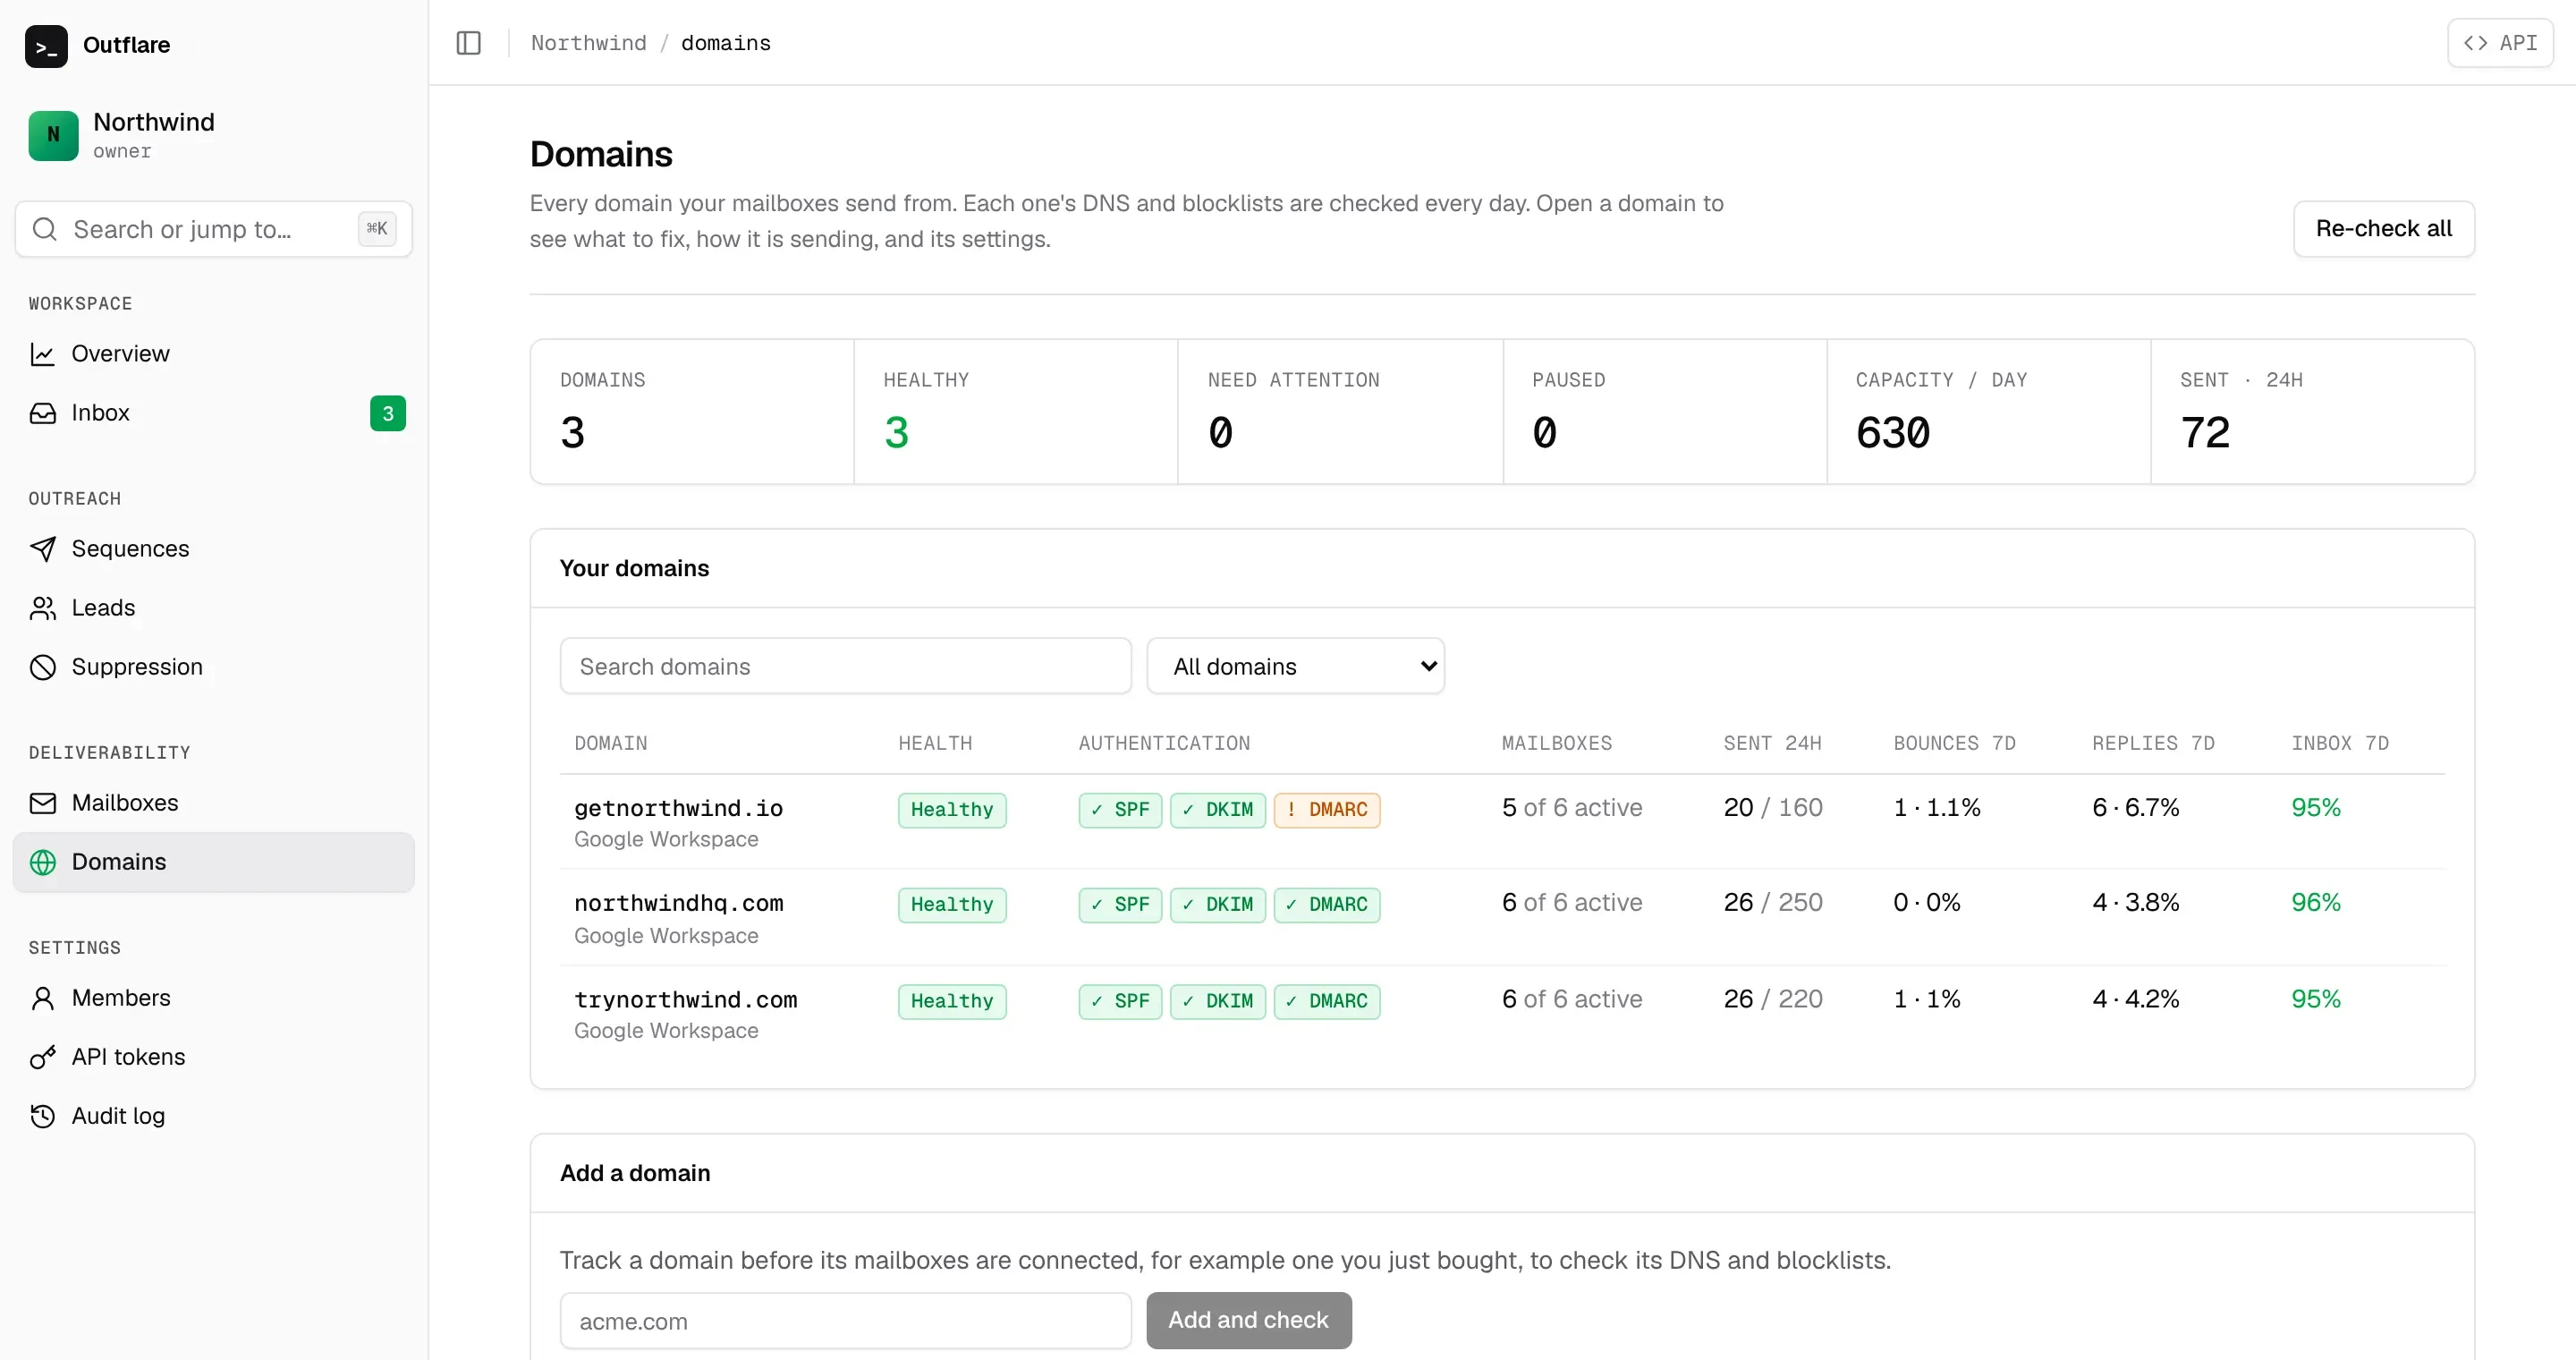2576x1360 pixels.
Task: Click the Overview chart icon
Action: [43, 354]
